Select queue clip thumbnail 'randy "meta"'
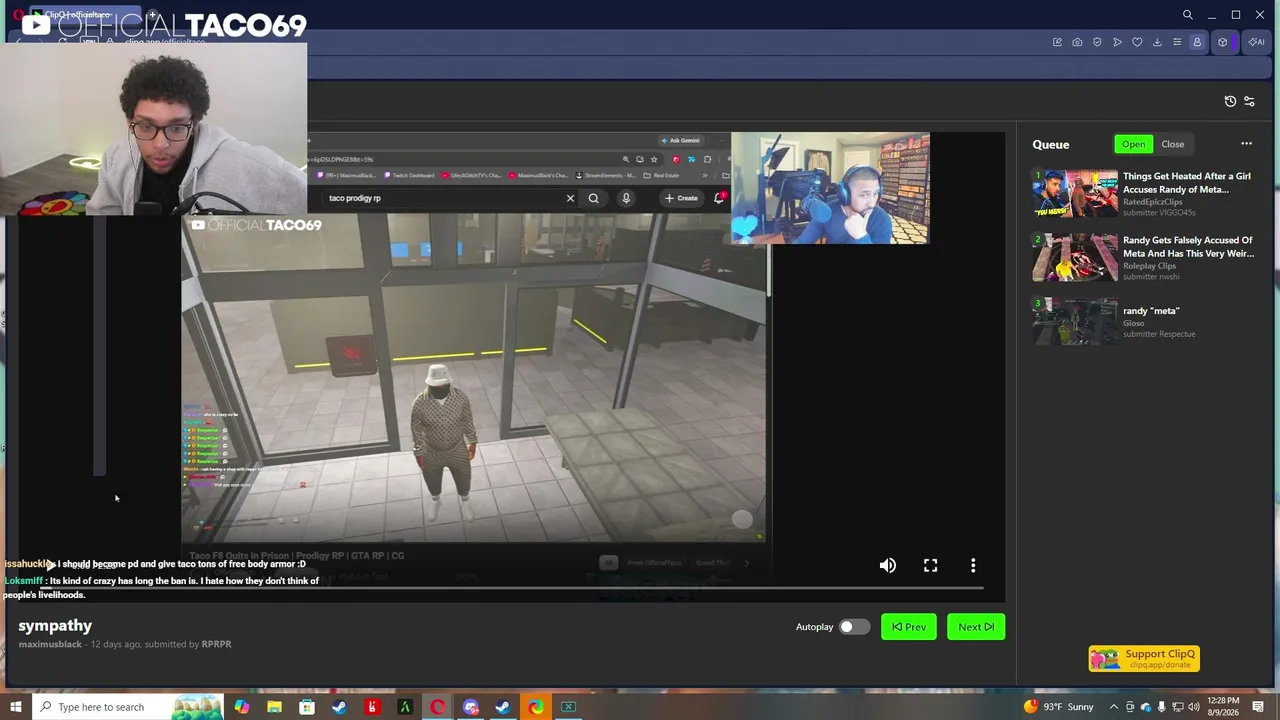Viewport: 1280px width, 720px height. 1075,321
